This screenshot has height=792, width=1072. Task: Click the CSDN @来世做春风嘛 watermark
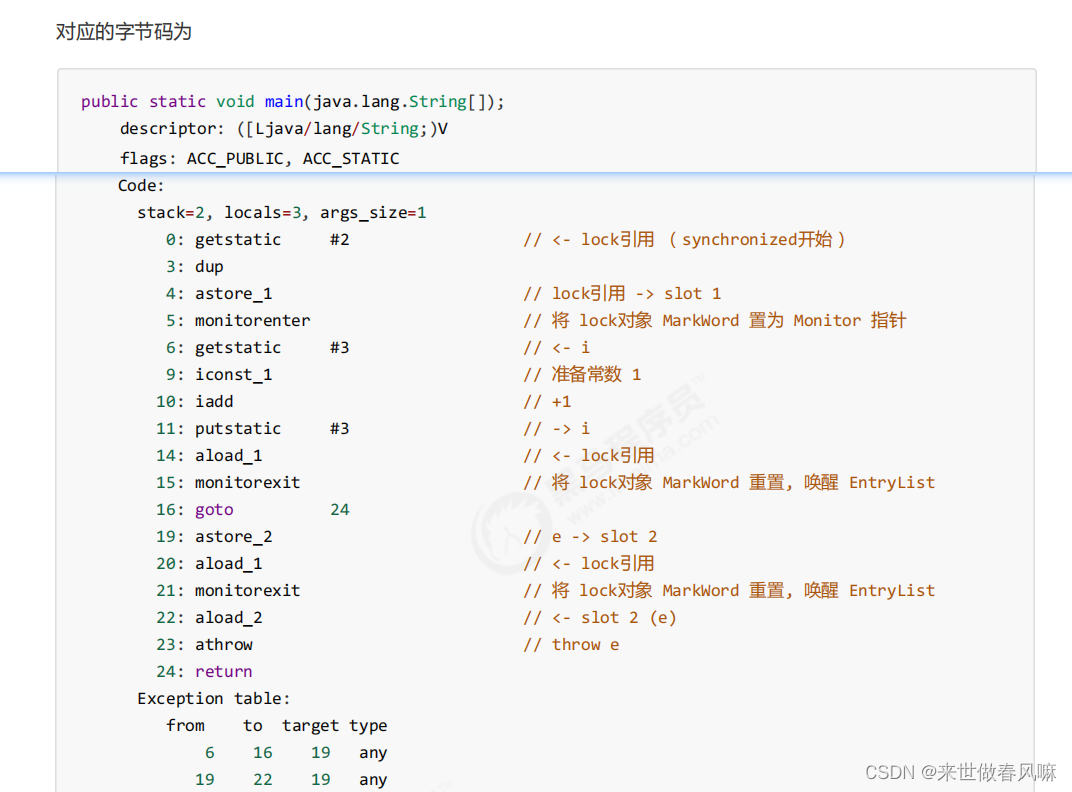pos(960,772)
